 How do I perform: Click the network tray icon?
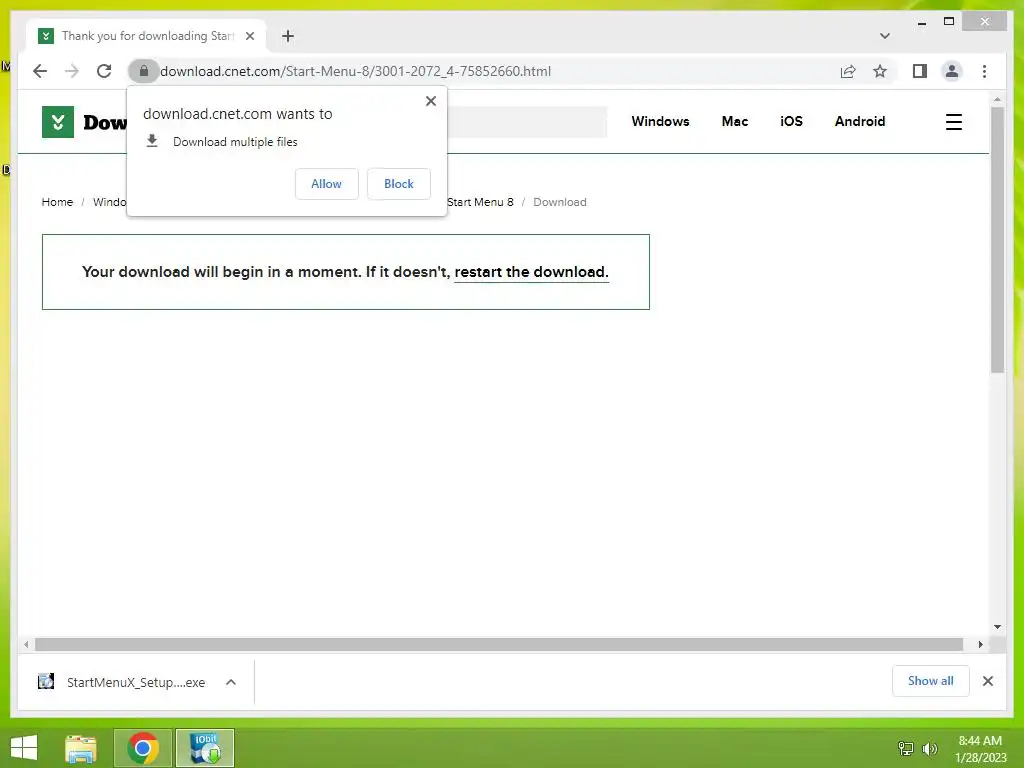pos(905,748)
